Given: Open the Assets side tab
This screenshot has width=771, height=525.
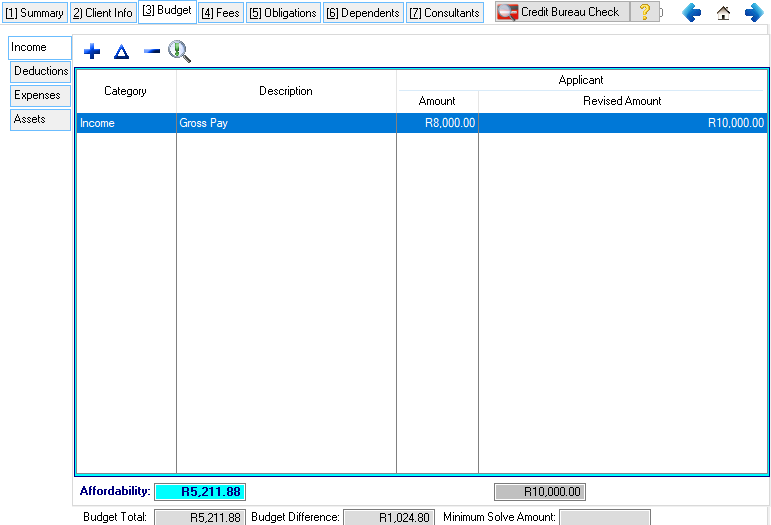Looking at the screenshot, I should coord(30,119).
